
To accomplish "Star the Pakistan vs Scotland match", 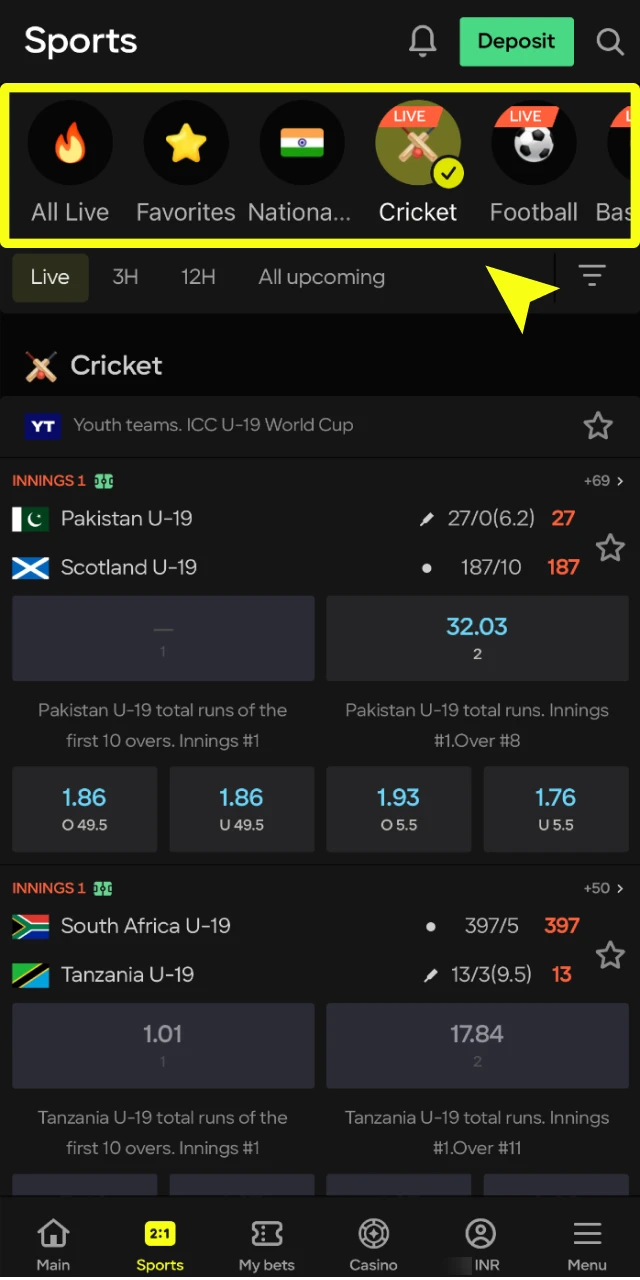I will click(611, 548).
